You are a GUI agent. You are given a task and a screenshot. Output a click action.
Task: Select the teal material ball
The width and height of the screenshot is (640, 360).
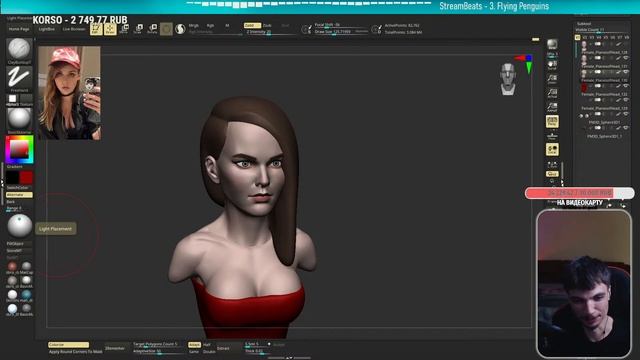click(x=26, y=294)
